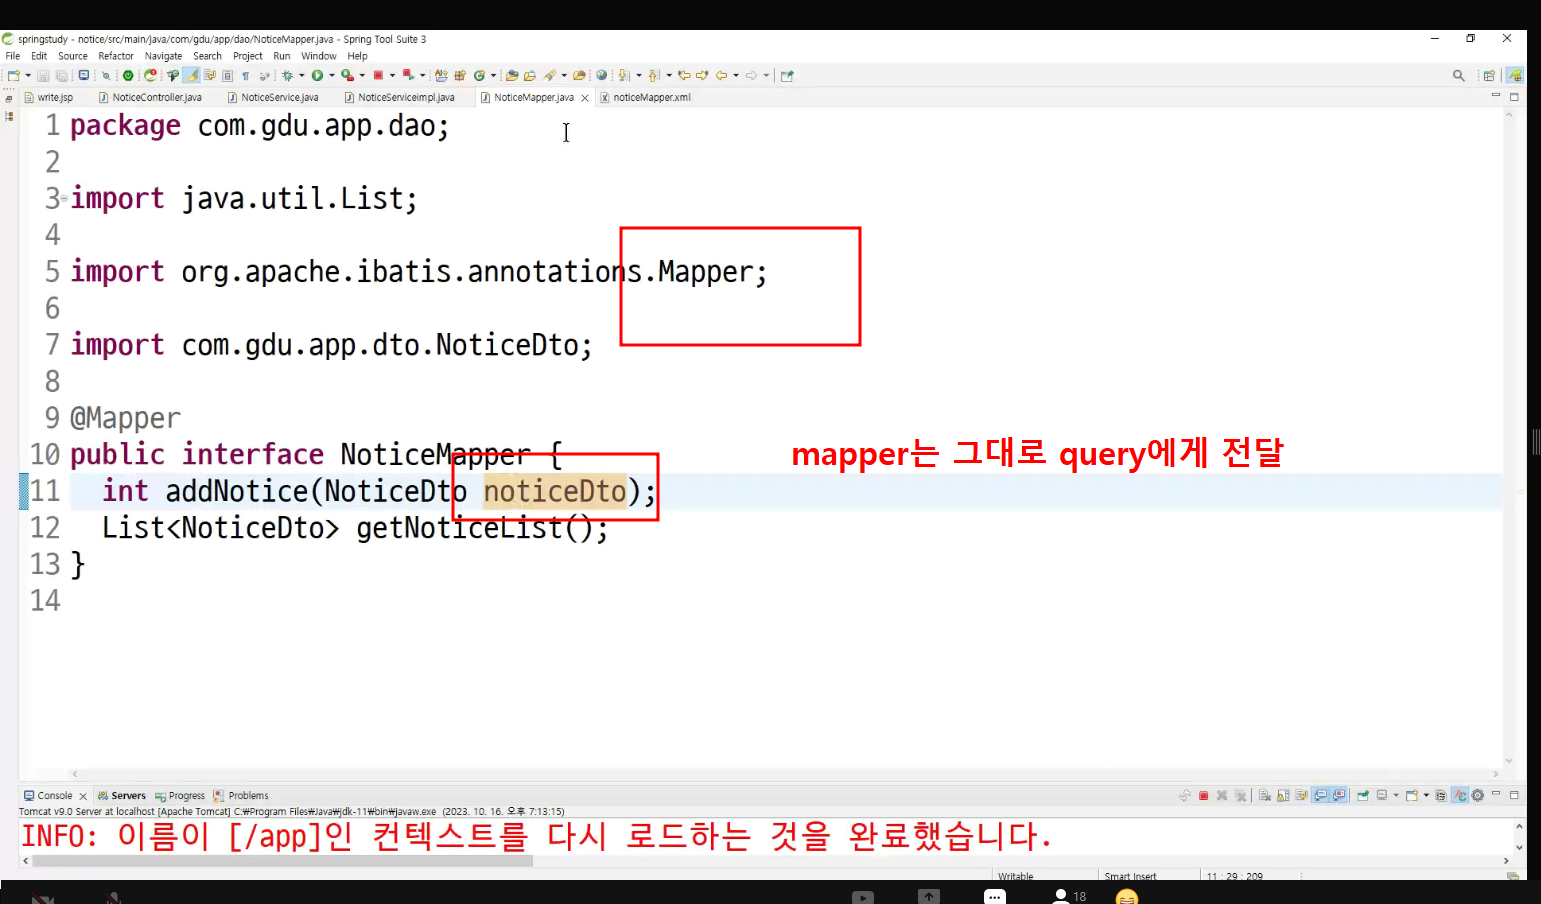
Task: Select the Problems view tab
Action: (241, 796)
